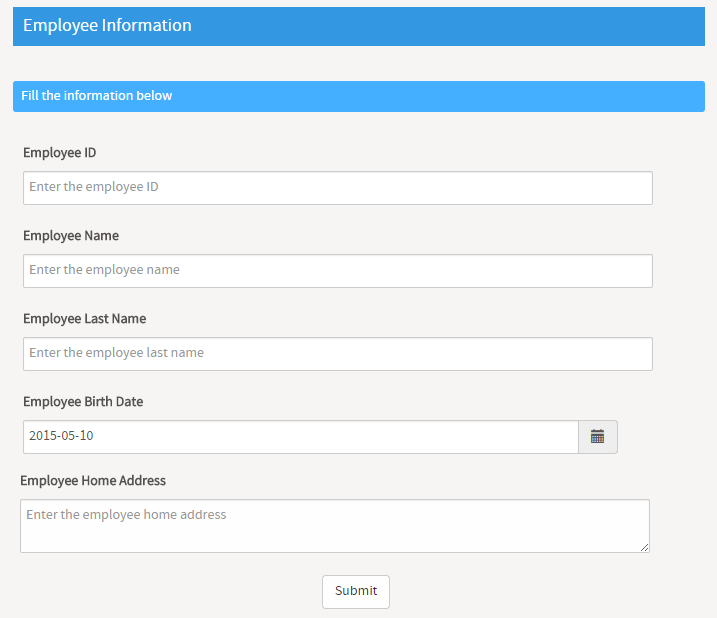The height and width of the screenshot is (618, 717).
Task: Click the Employee Home Address label
Action: click(93, 481)
